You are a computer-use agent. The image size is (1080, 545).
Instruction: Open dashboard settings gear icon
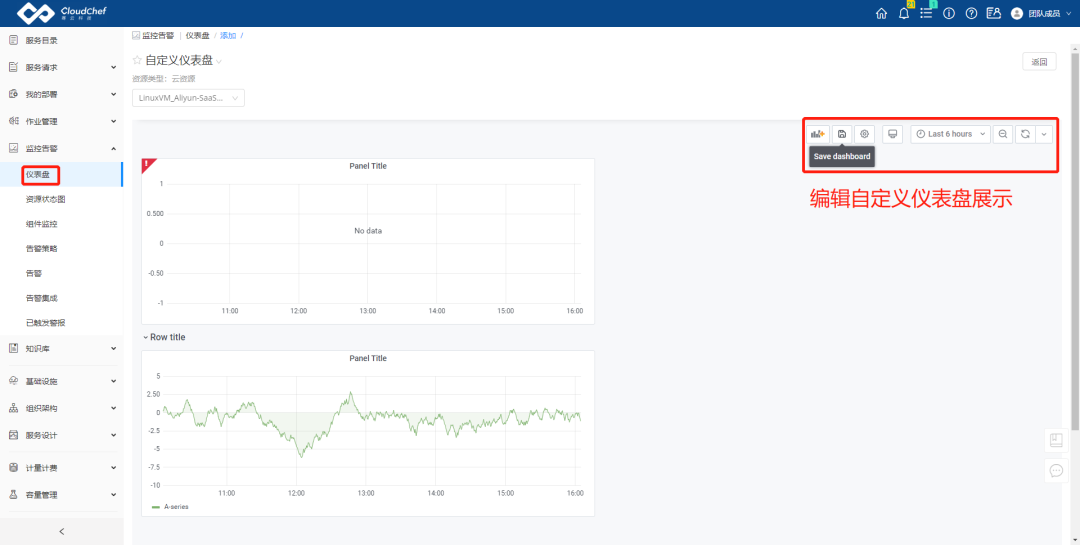pyautogui.click(x=864, y=134)
